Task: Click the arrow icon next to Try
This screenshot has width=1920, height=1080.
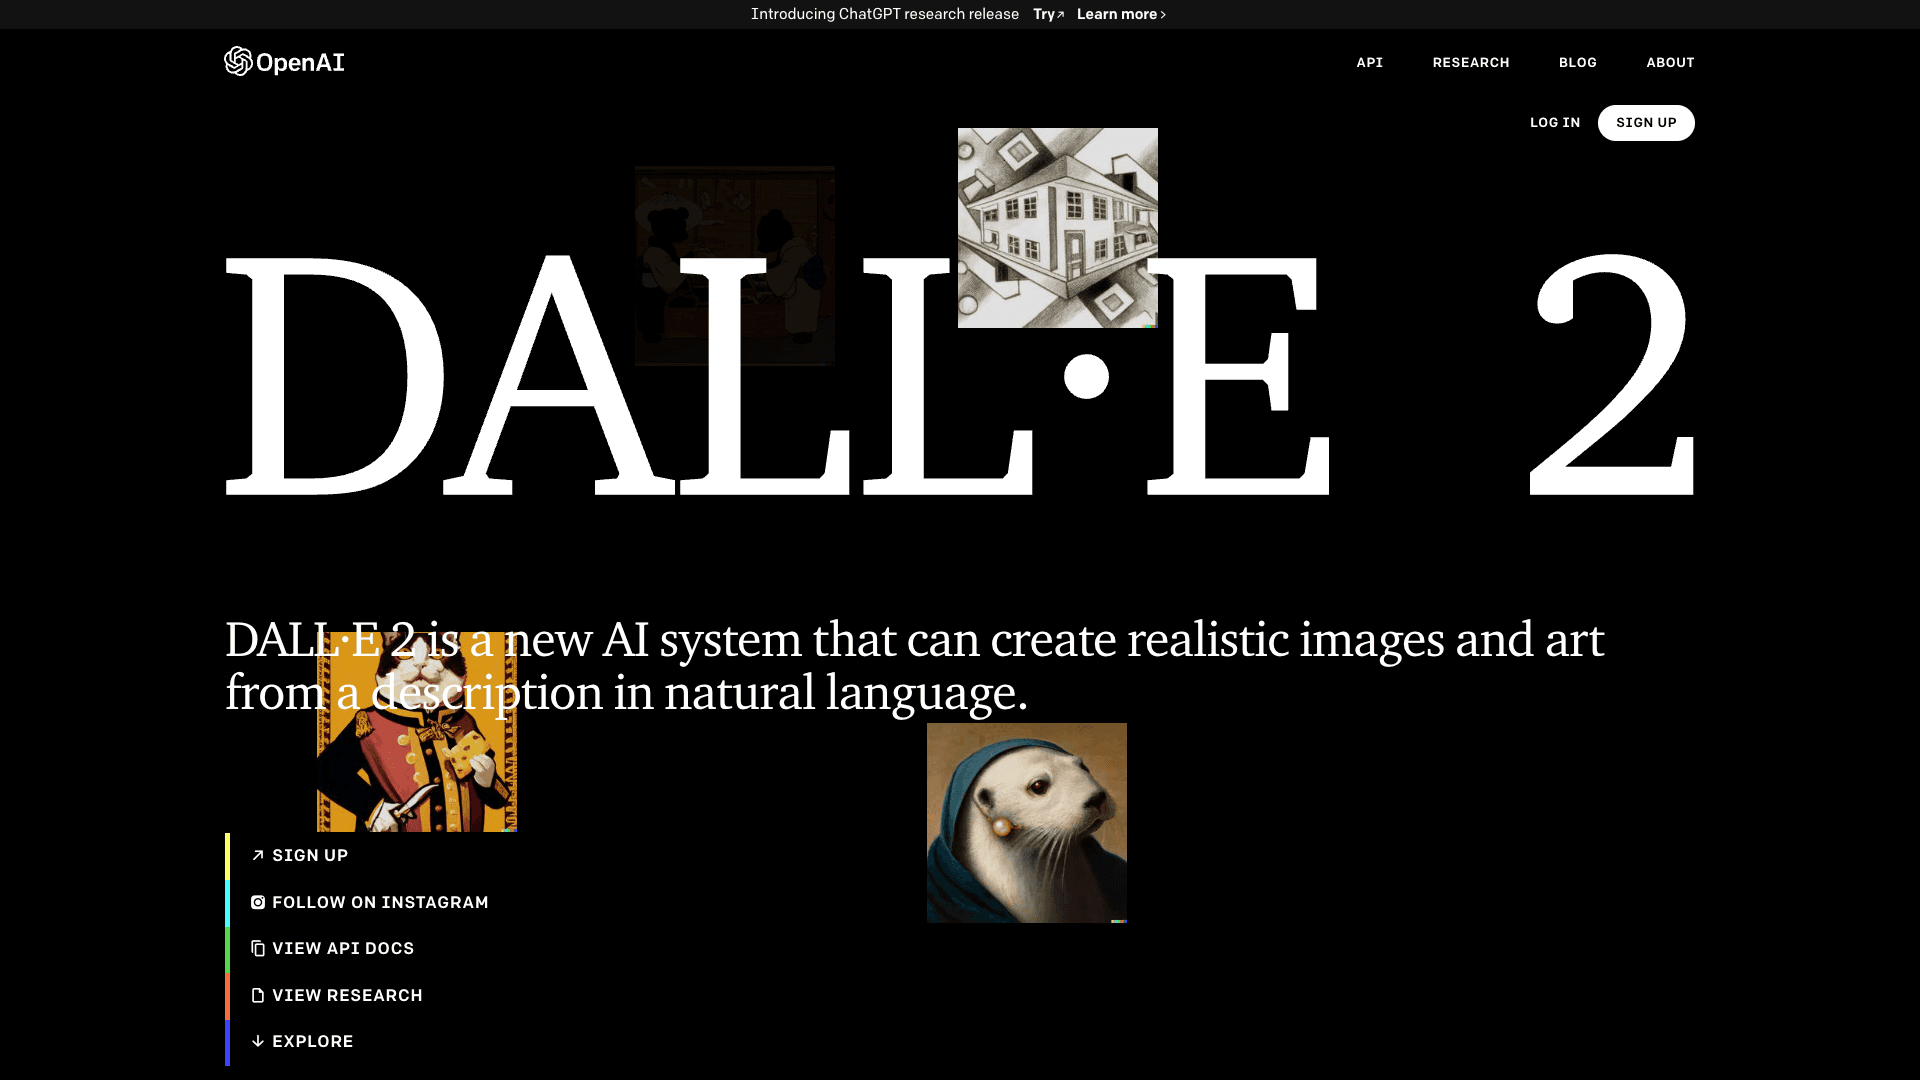Action: [1059, 13]
